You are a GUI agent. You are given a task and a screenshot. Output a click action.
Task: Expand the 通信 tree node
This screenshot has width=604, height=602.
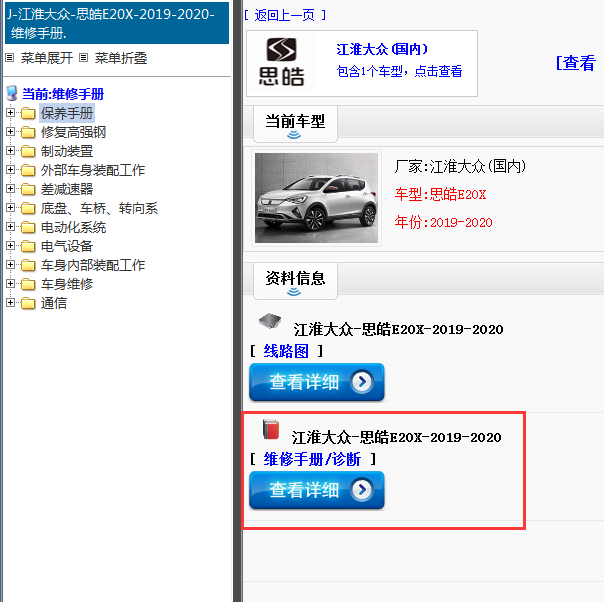click(x=10, y=302)
